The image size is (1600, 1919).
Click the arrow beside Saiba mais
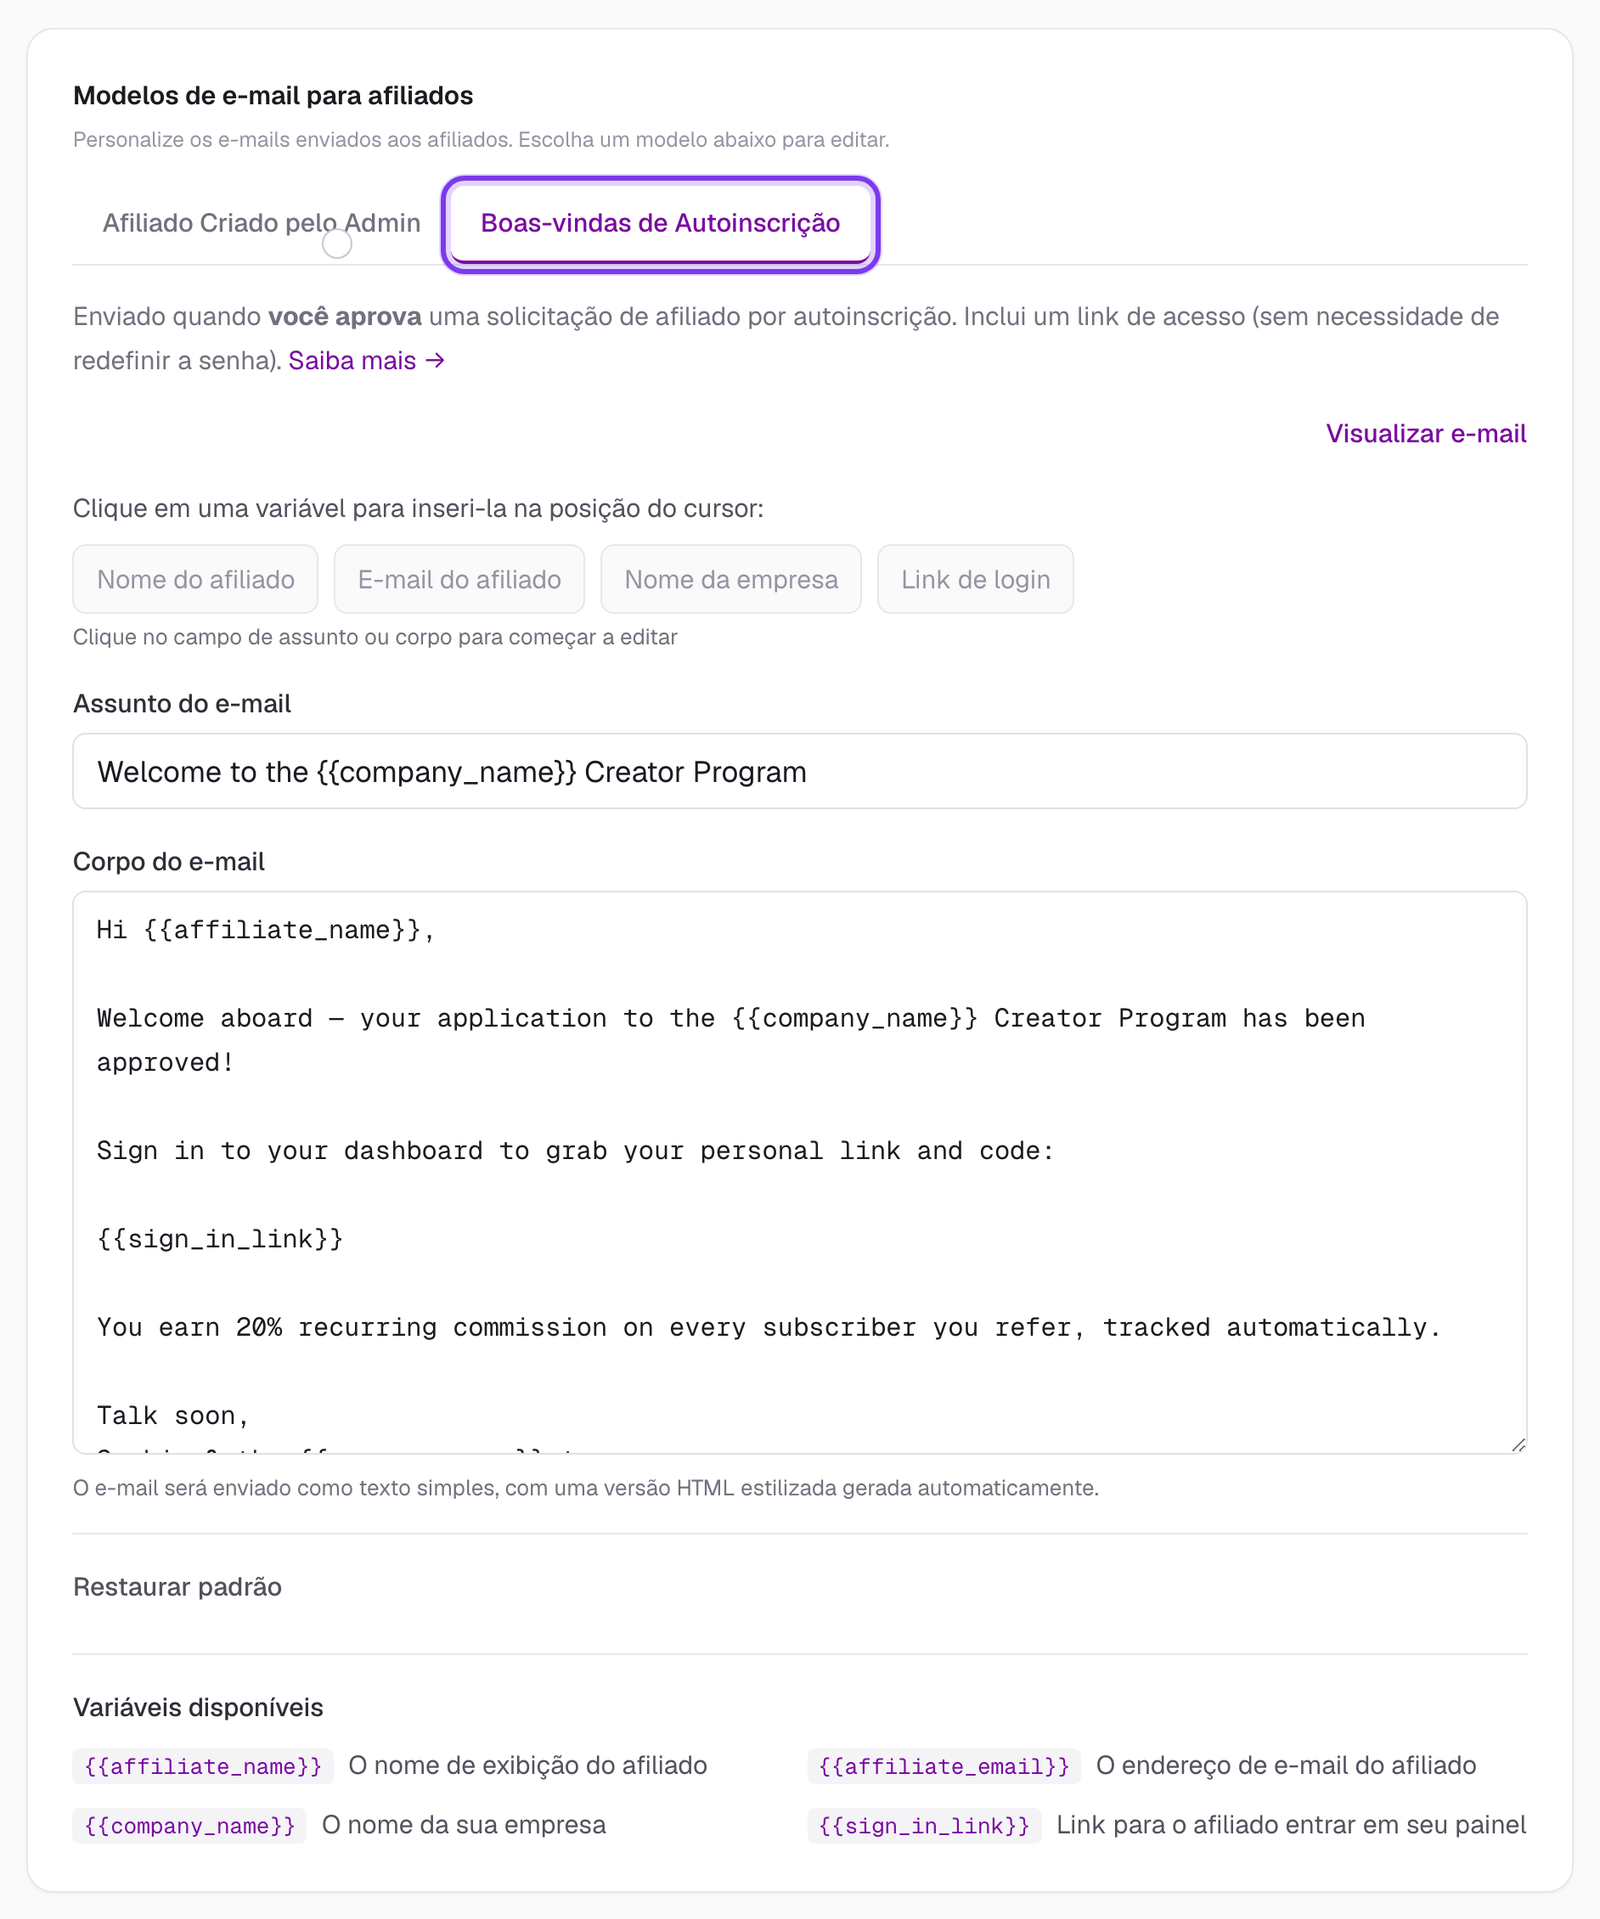(x=435, y=361)
